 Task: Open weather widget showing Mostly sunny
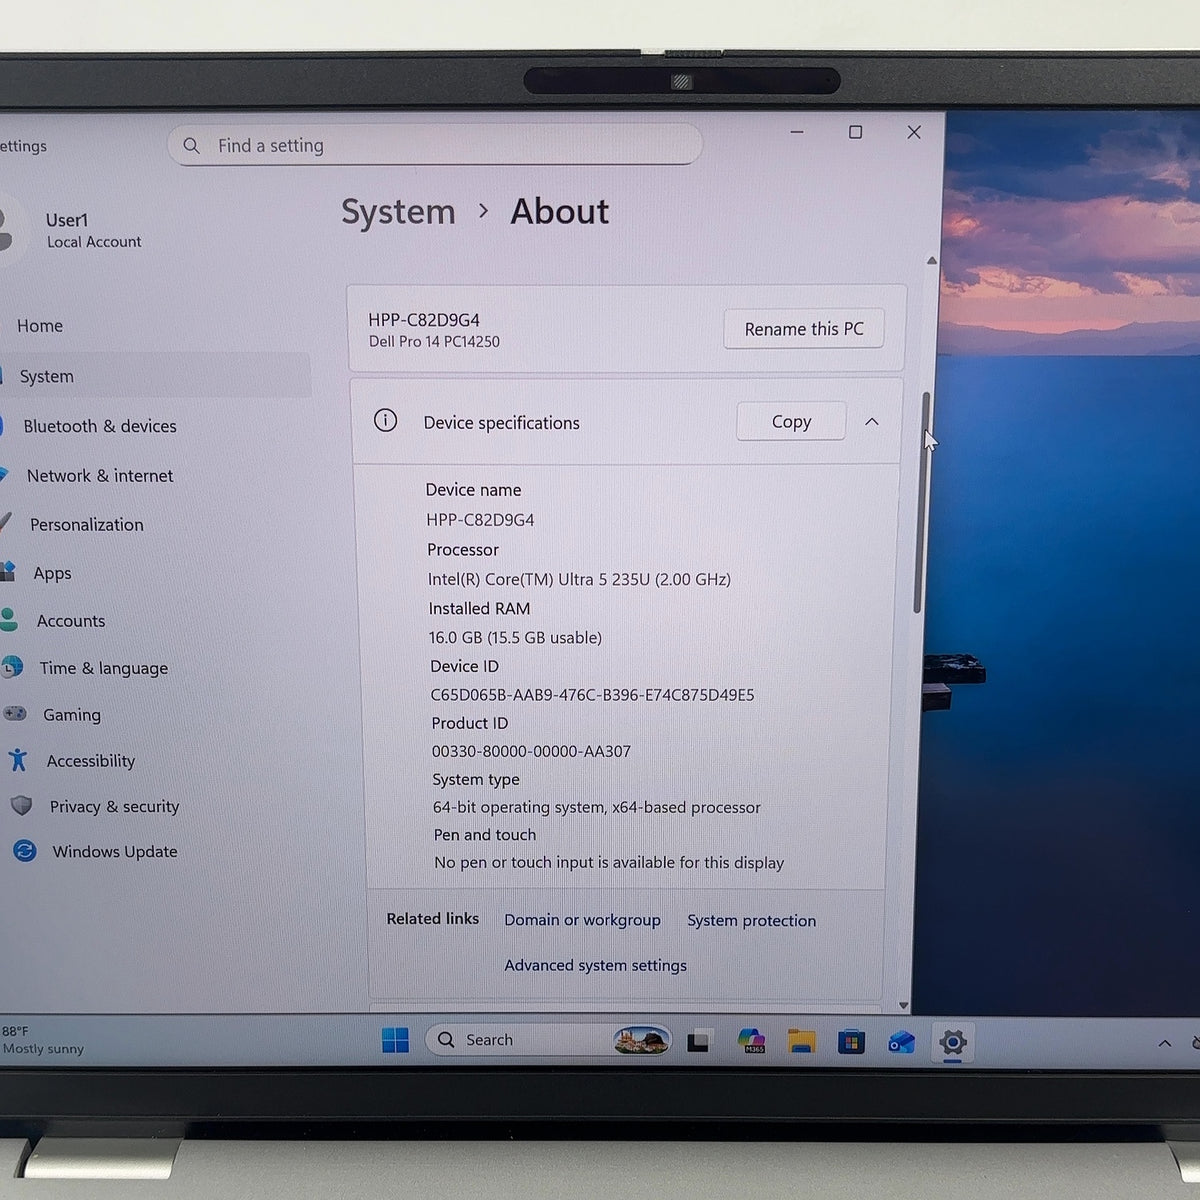pyautogui.click(x=42, y=1040)
